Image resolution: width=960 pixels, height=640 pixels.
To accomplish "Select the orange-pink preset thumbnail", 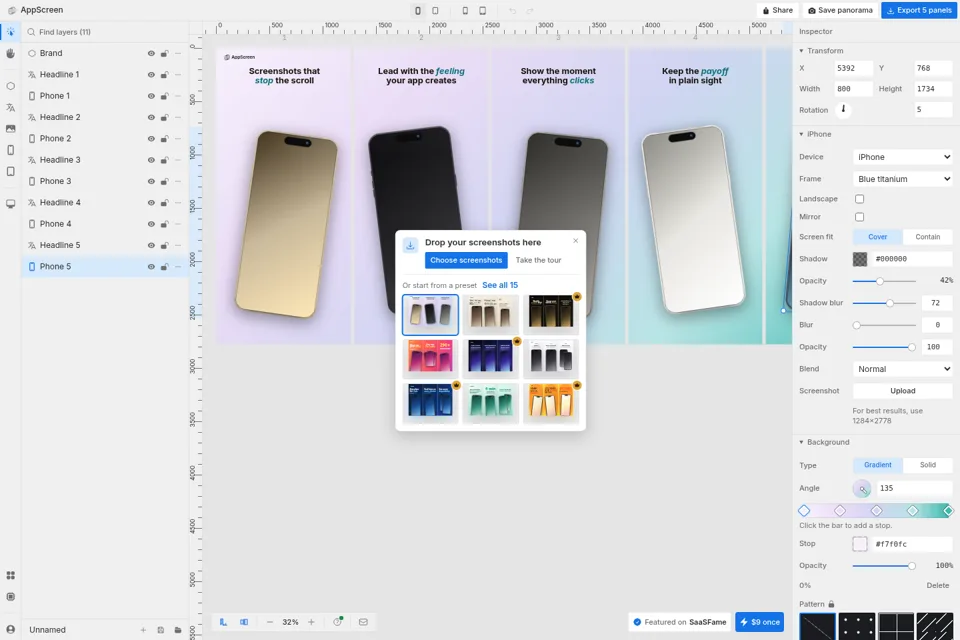I will 430,358.
